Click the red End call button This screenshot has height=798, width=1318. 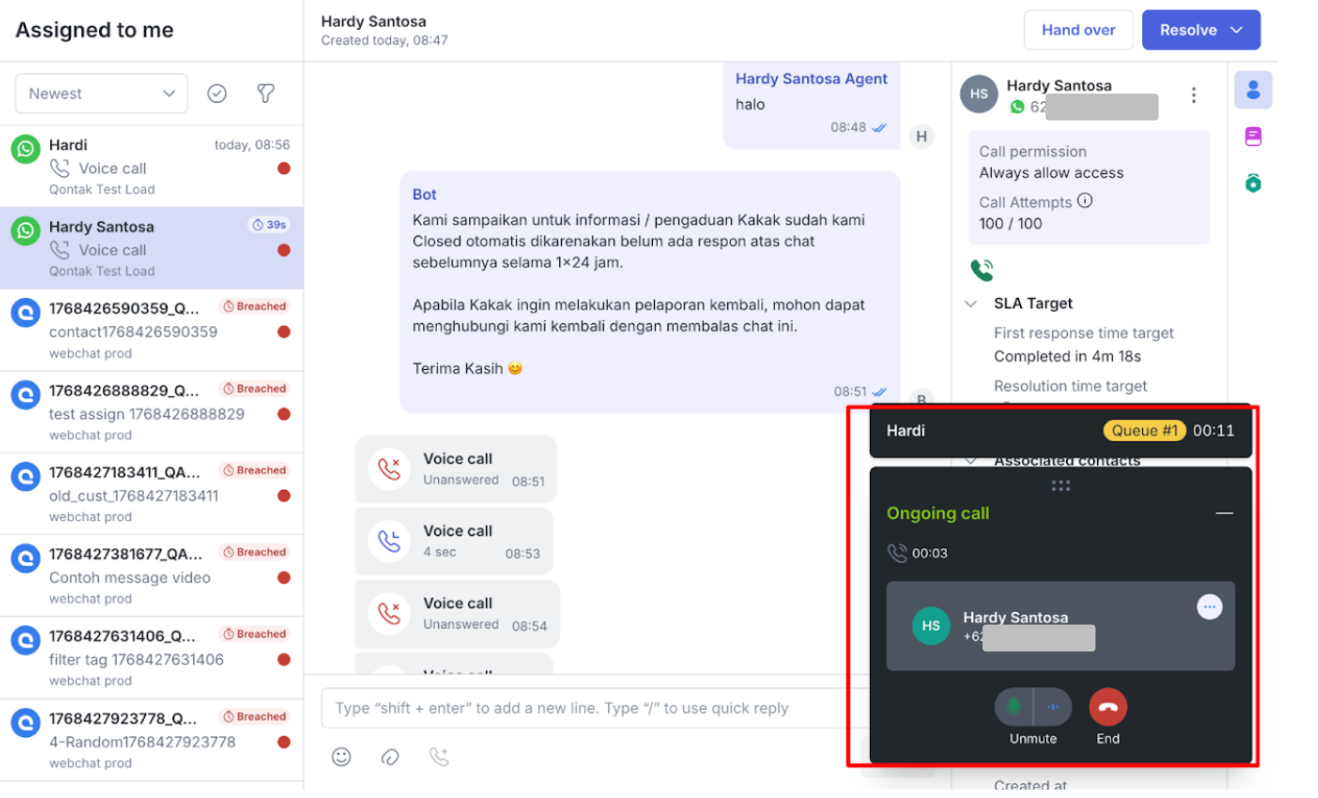[1107, 707]
